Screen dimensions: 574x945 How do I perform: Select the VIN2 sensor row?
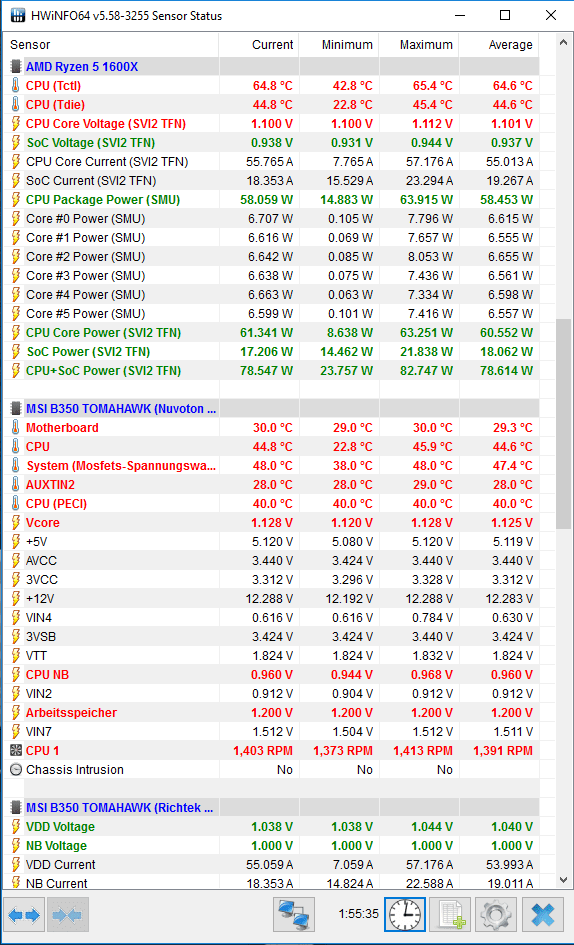pos(271,694)
